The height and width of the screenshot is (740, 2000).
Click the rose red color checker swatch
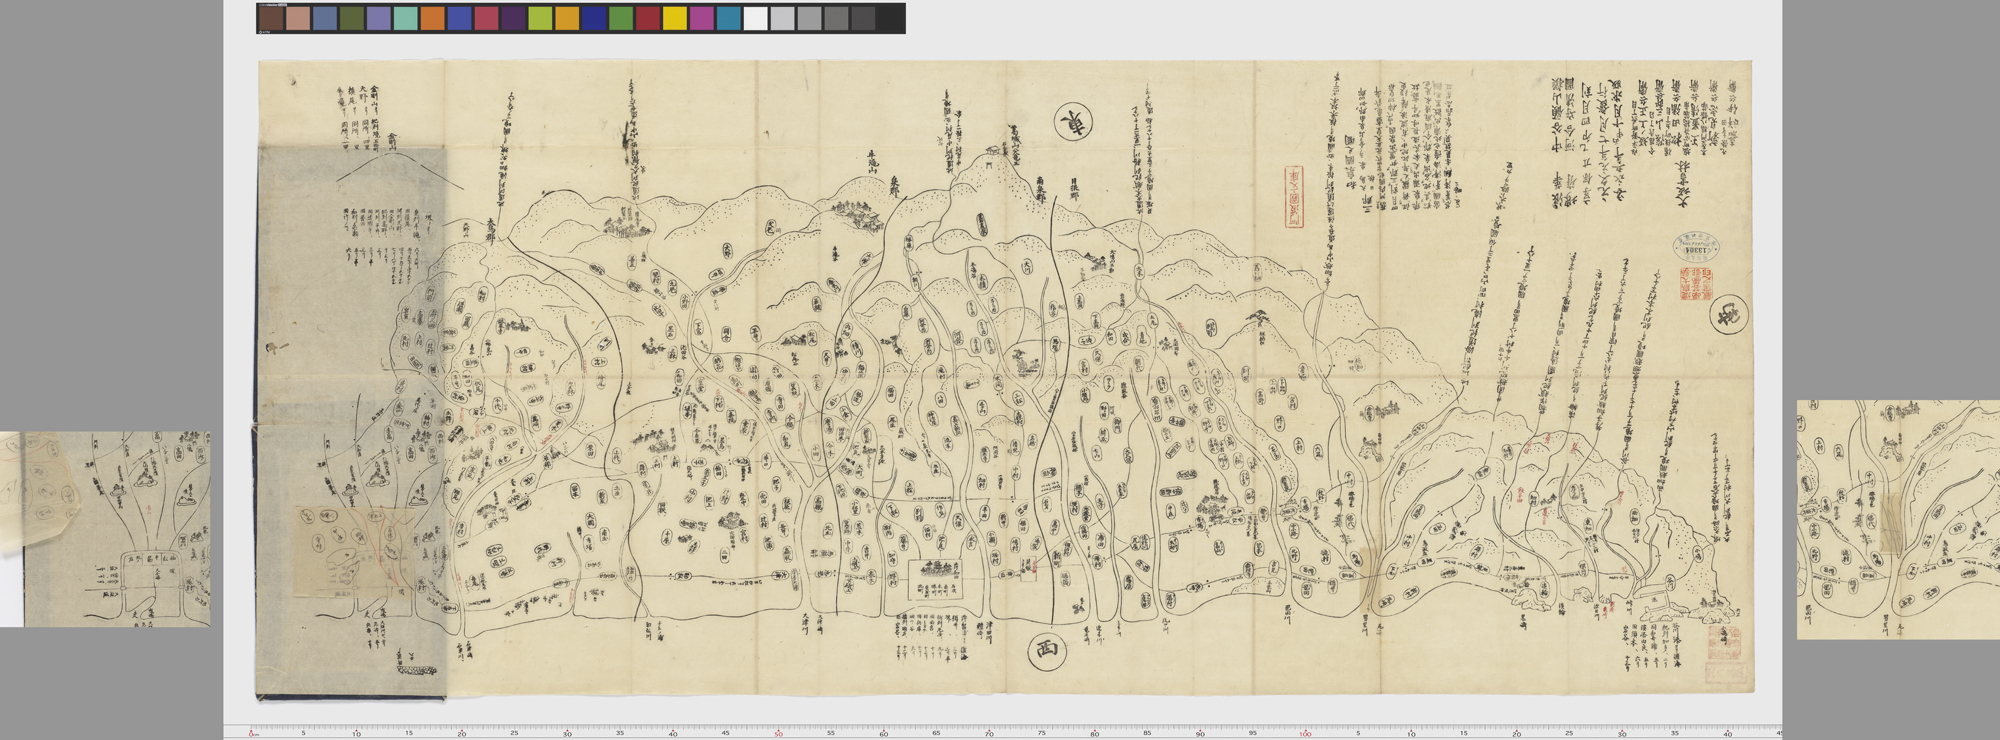[x=487, y=18]
